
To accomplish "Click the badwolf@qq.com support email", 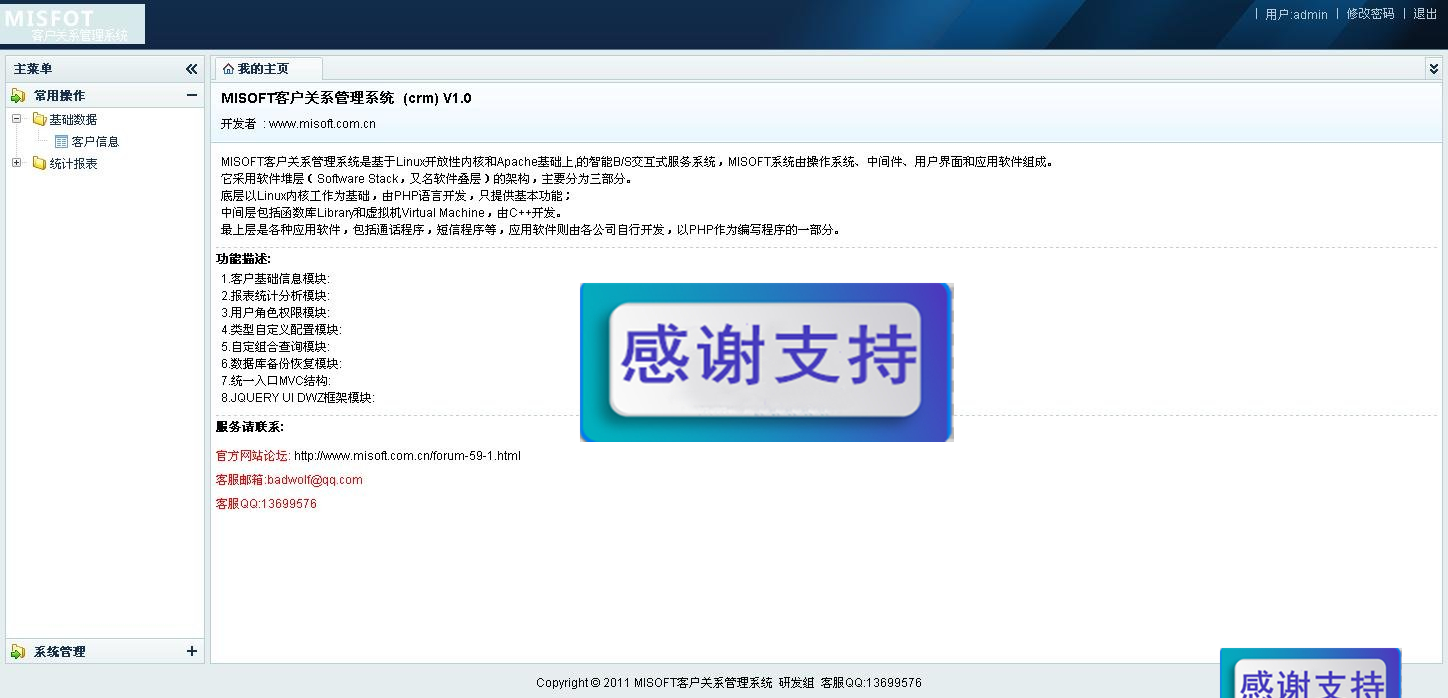I will (315, 480).
